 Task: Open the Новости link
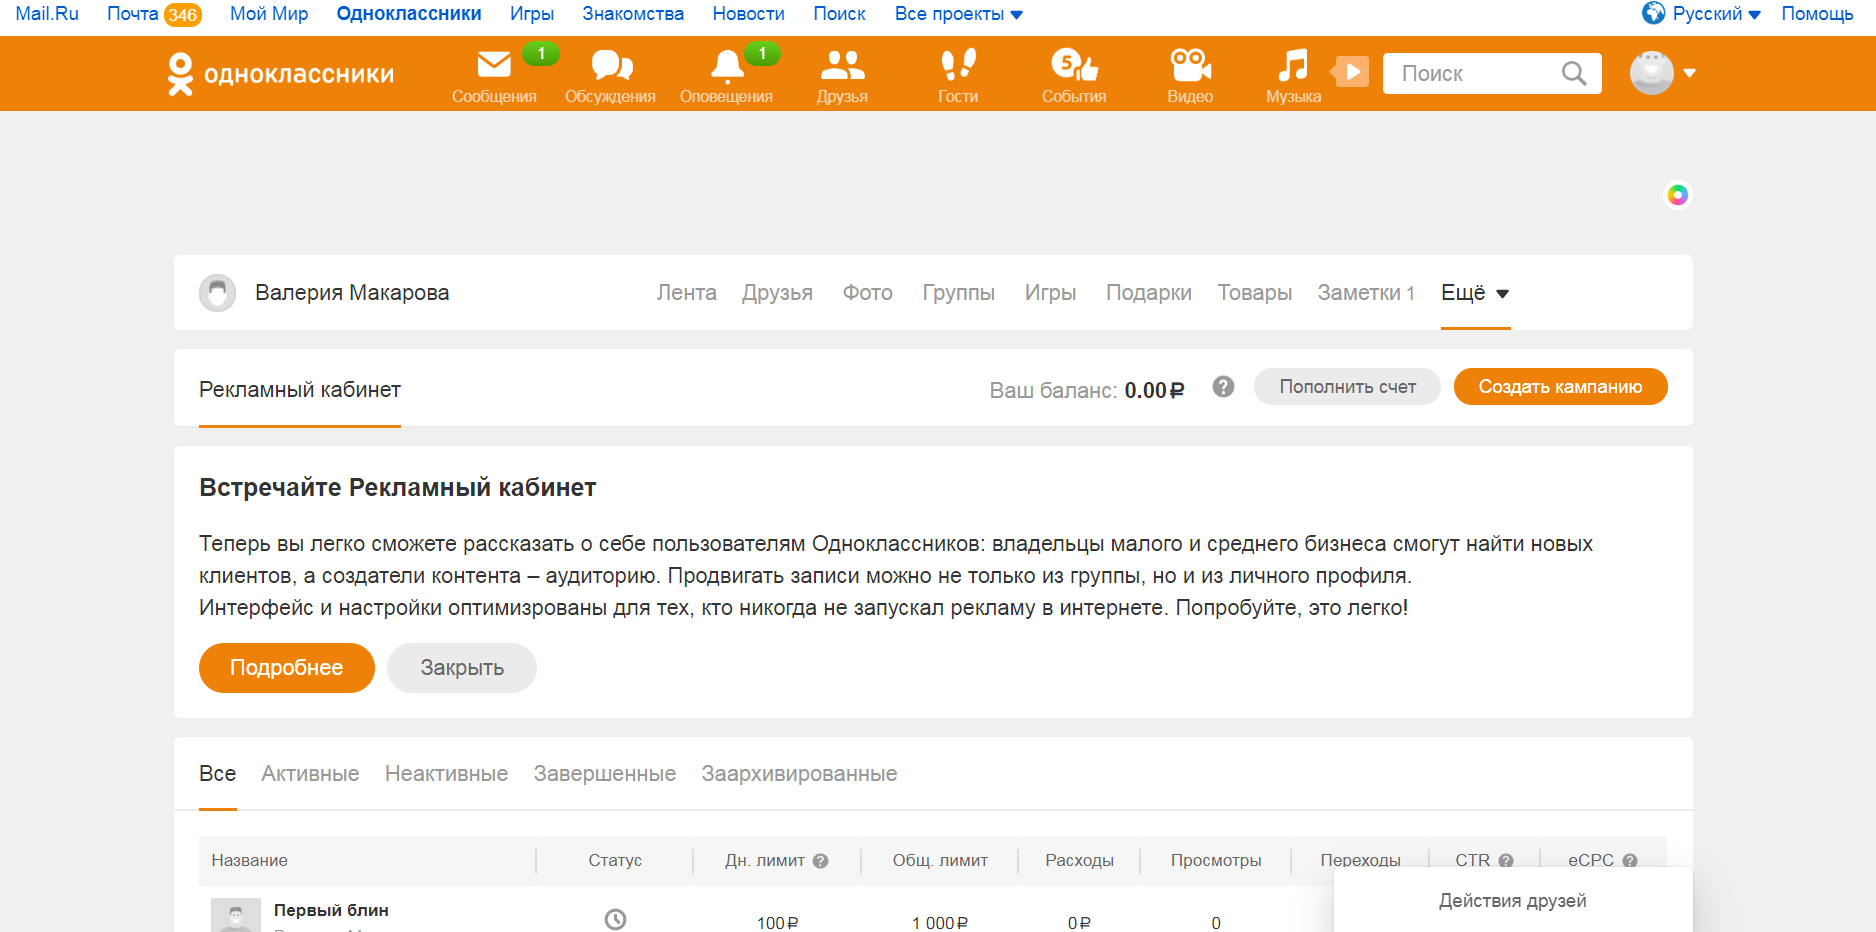tap(748, 14)
